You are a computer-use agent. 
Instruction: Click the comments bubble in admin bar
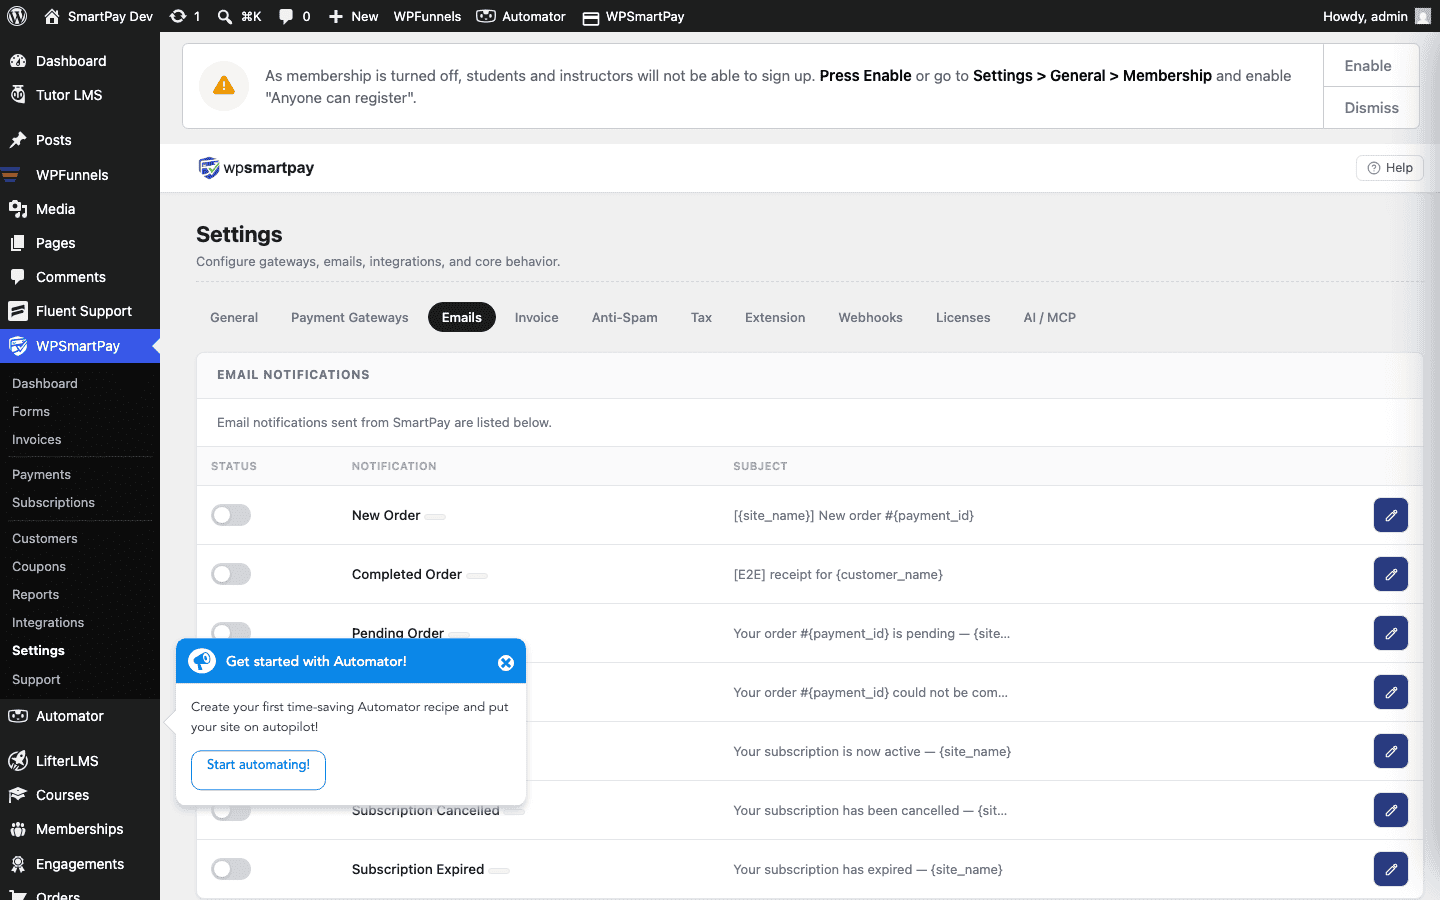(286, 16)
